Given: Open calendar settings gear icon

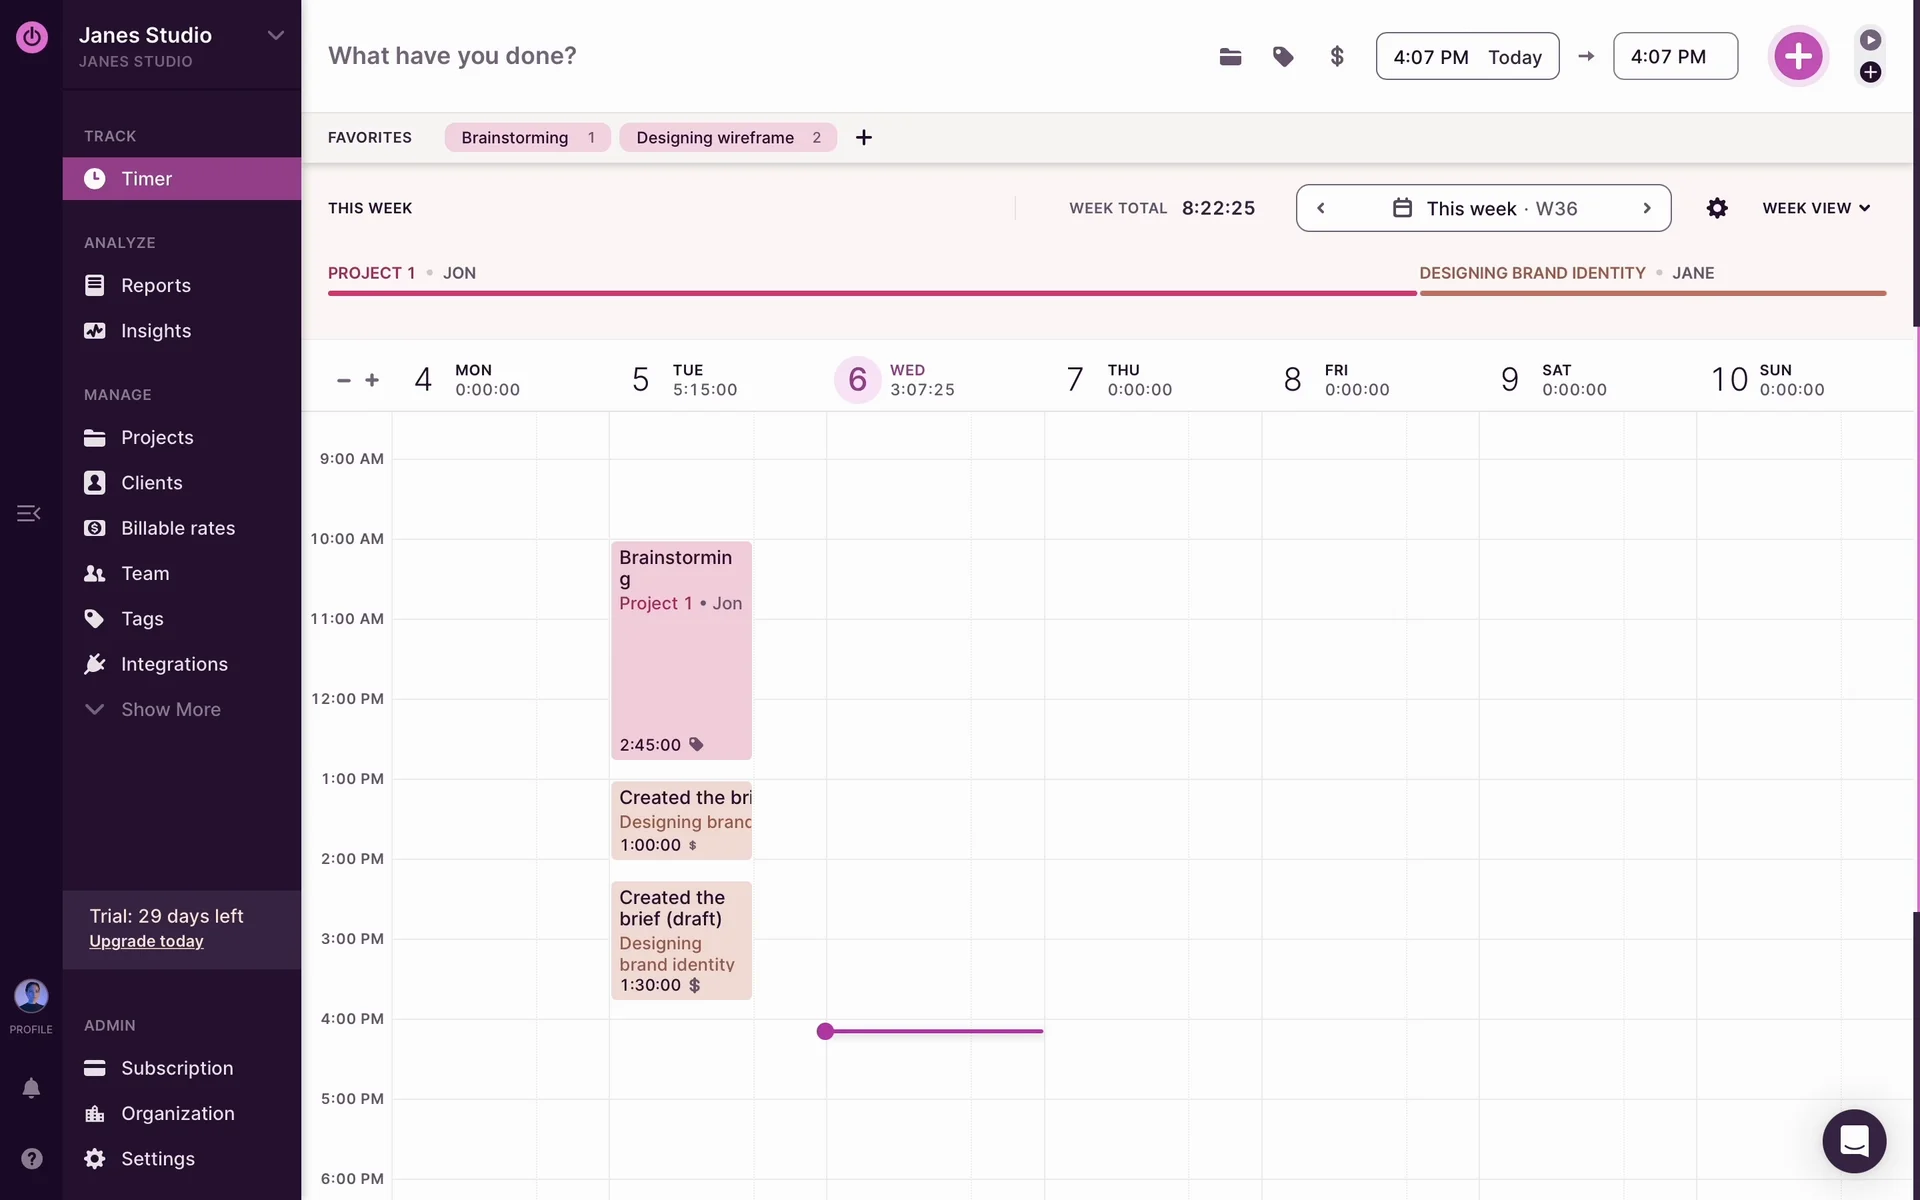Looking at the screenshot, I should pos(1717,208).
